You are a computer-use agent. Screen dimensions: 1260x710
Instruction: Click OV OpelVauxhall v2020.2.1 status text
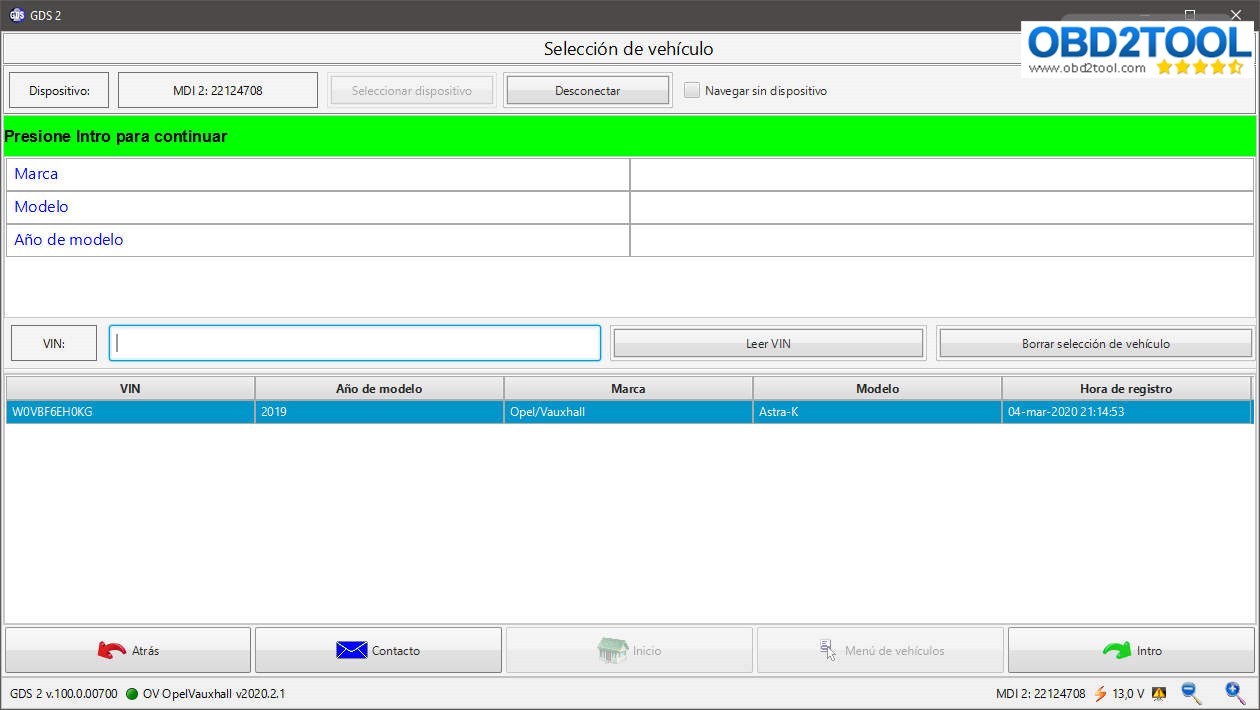coord(214,693)
